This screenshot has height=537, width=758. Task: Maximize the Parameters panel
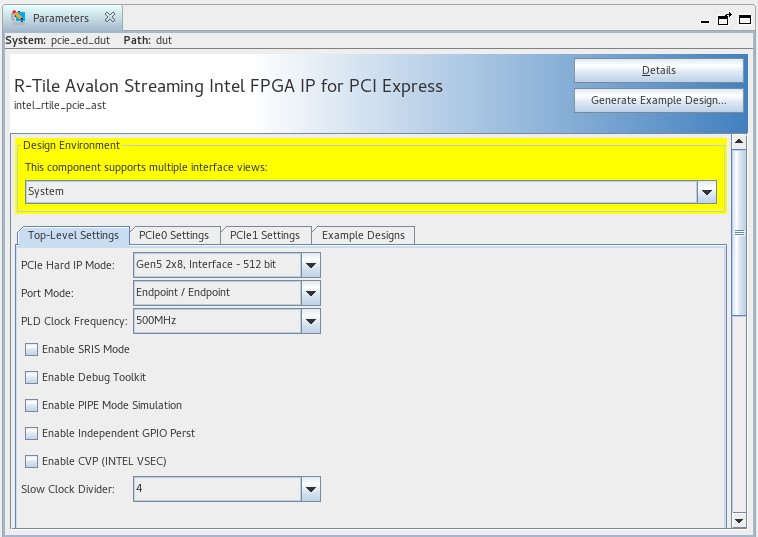pos(743,18)
